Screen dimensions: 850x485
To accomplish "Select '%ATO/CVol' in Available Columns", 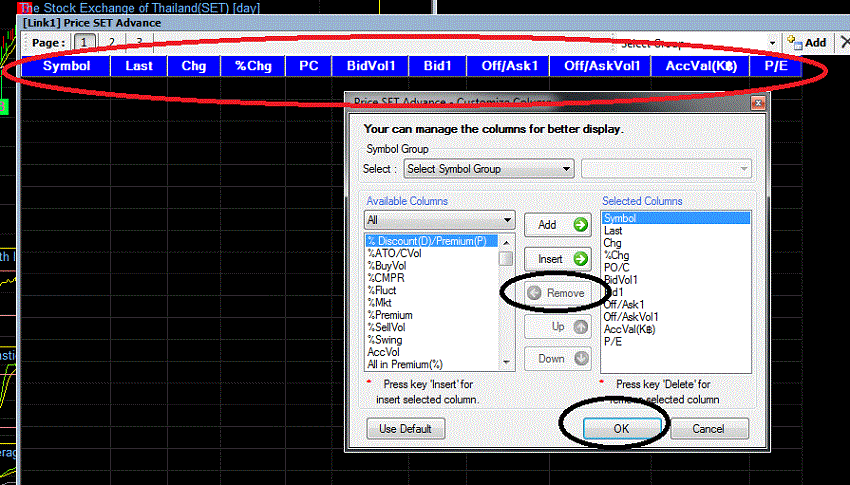I will [432, 253].
